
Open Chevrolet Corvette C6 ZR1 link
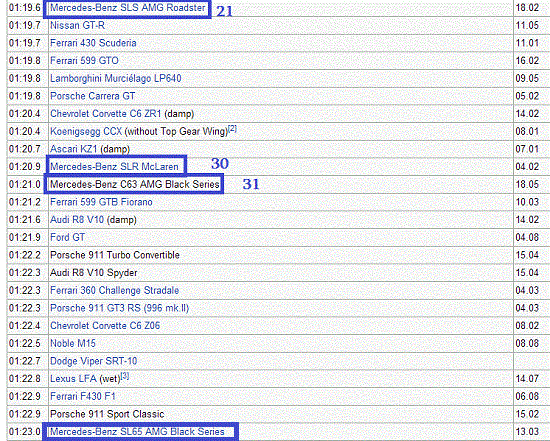pos(106,114)
